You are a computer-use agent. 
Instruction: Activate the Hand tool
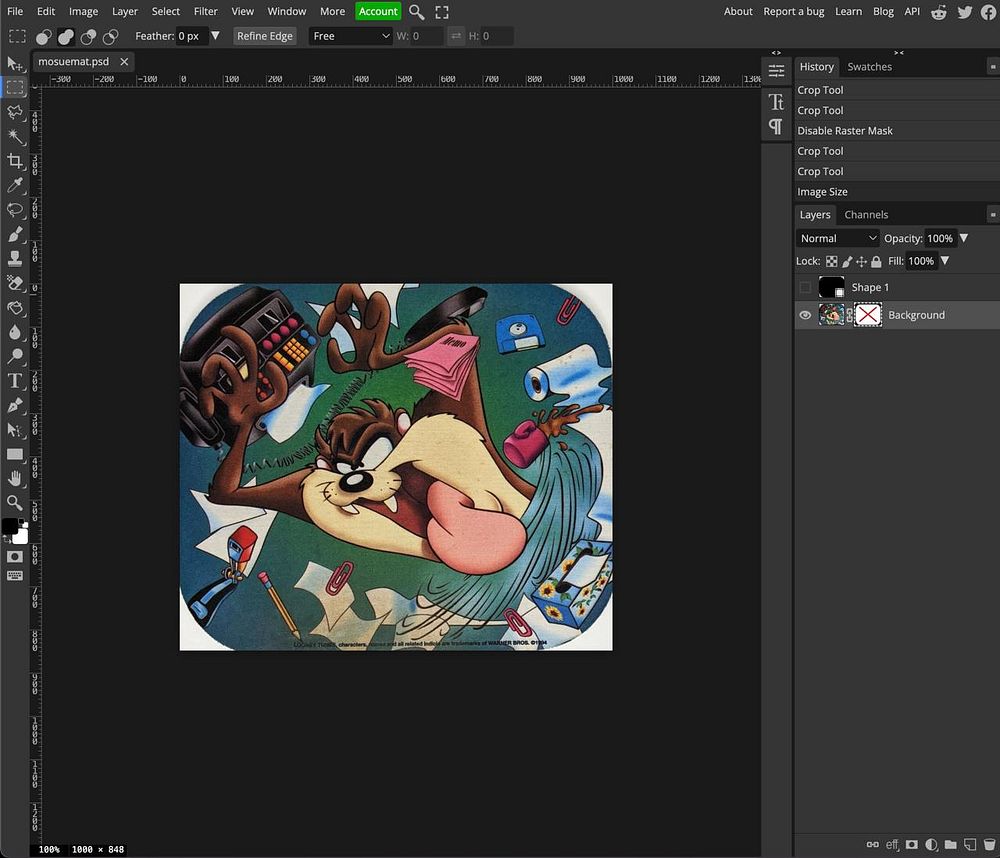coord(15,479)
